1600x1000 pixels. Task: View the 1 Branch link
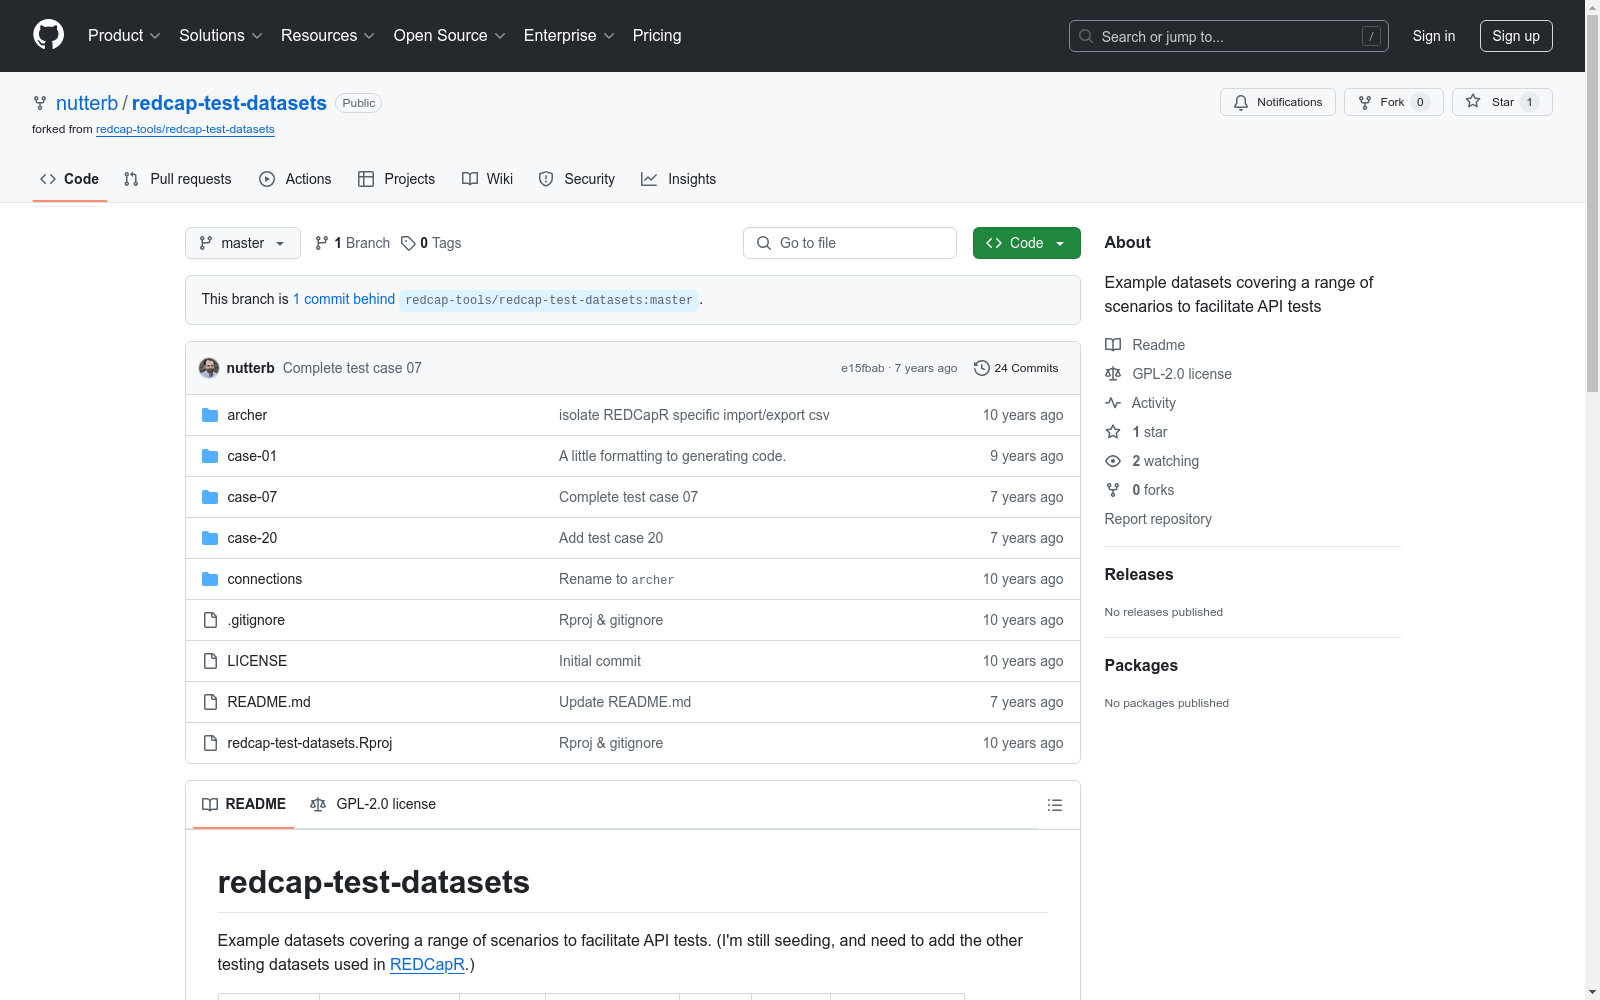352,243
